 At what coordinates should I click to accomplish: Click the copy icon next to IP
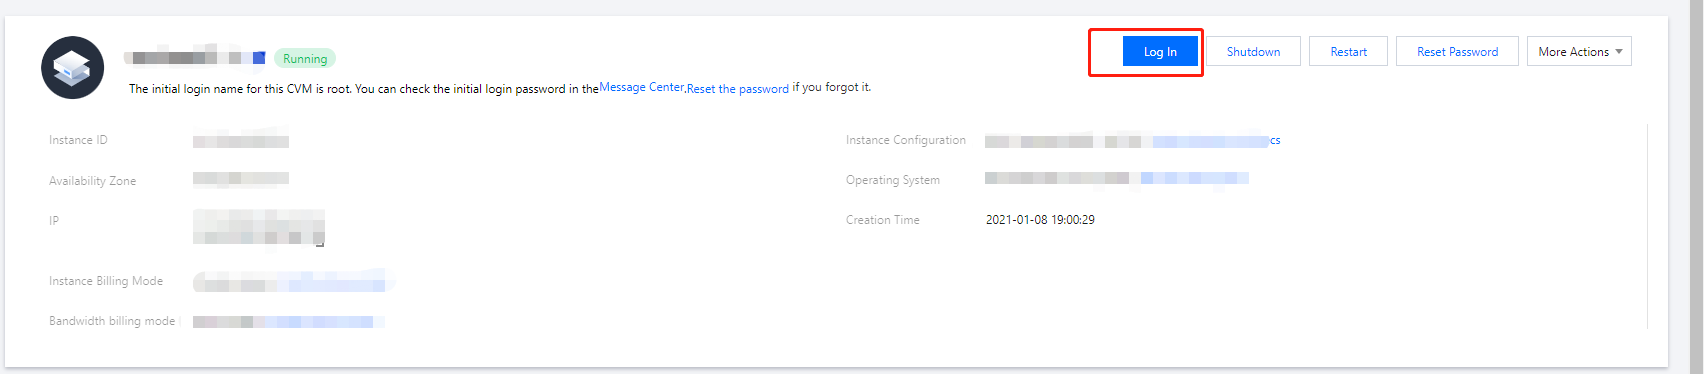[x=319, y=239]
